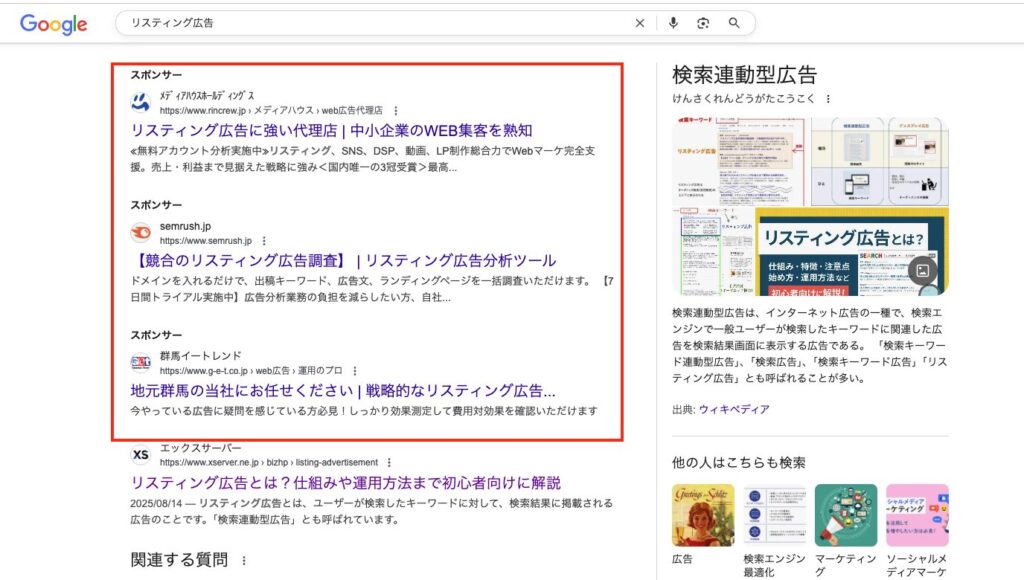Click the Google logo
Screen dimensions: 1024x580
(54, 24)
